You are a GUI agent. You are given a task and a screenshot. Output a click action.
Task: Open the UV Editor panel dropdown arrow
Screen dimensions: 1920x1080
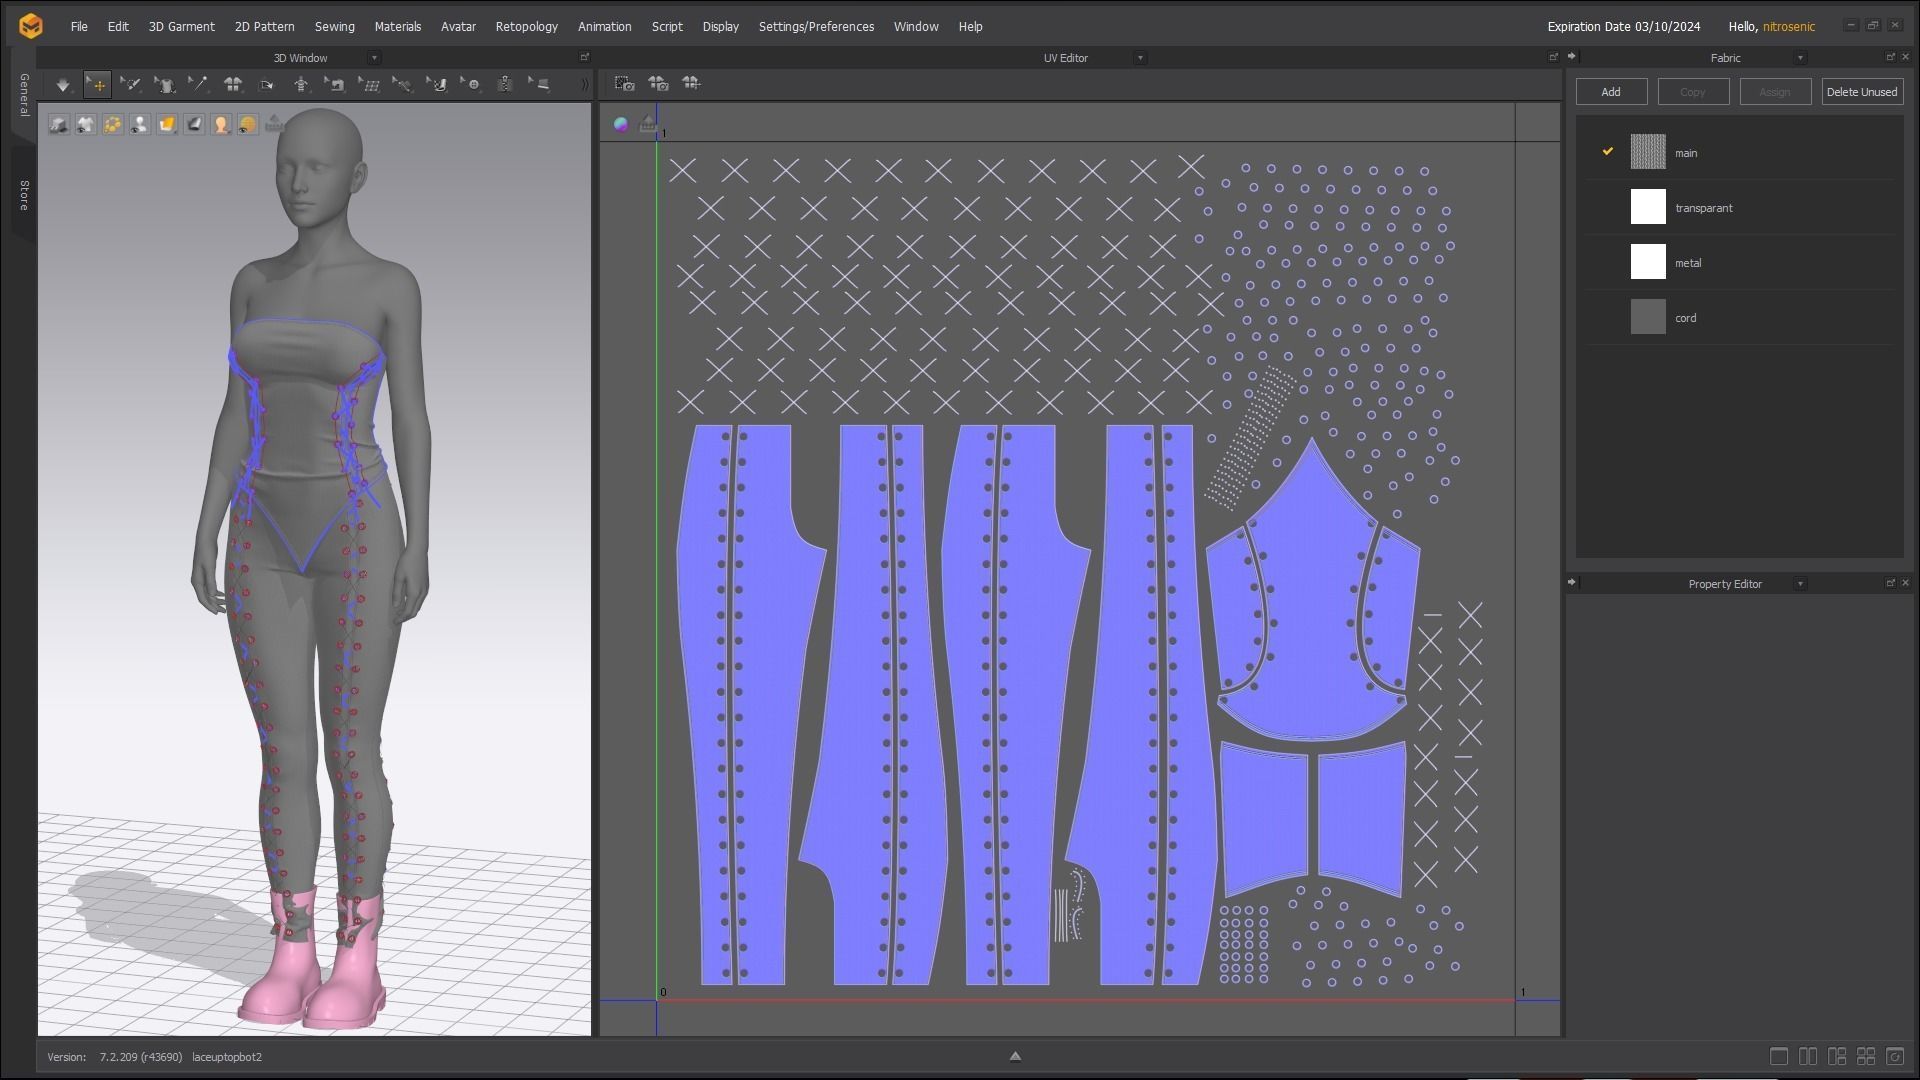click(x=1140, y=58)
